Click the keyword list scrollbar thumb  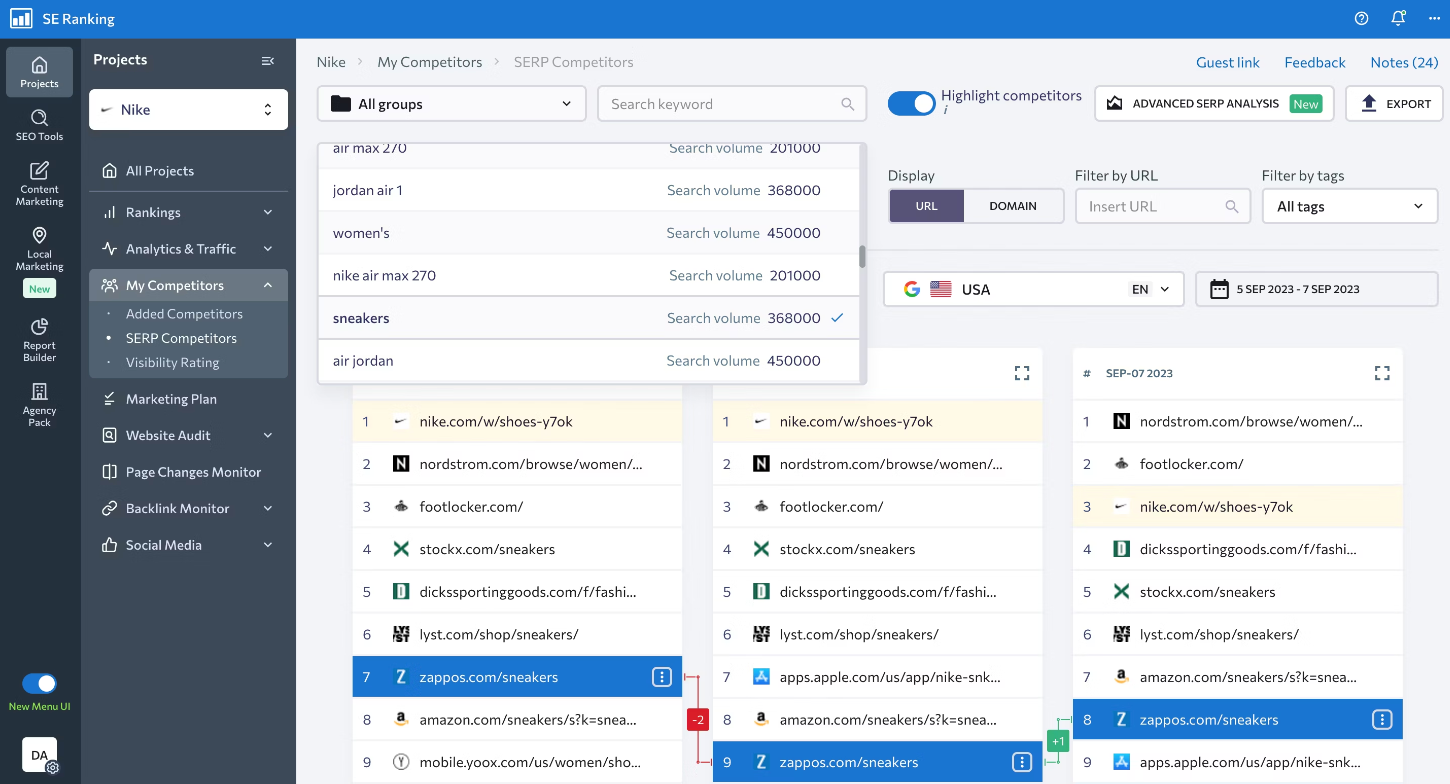(862, 257)
